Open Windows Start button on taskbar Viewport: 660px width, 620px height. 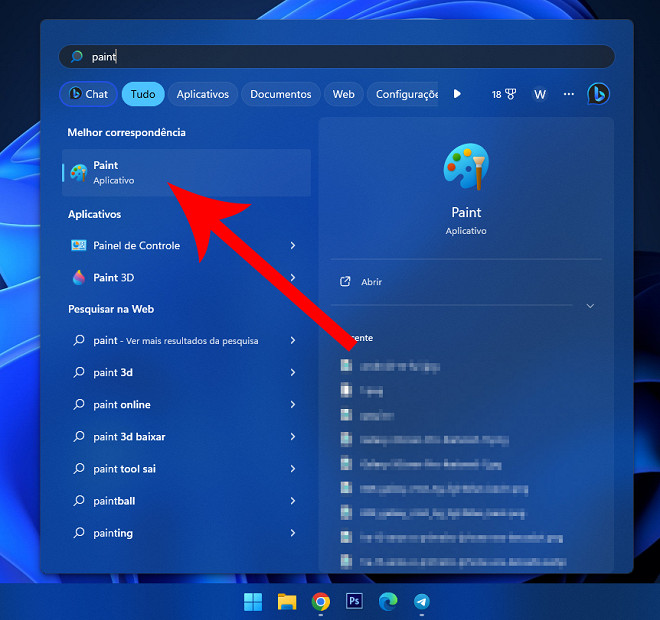253,601
